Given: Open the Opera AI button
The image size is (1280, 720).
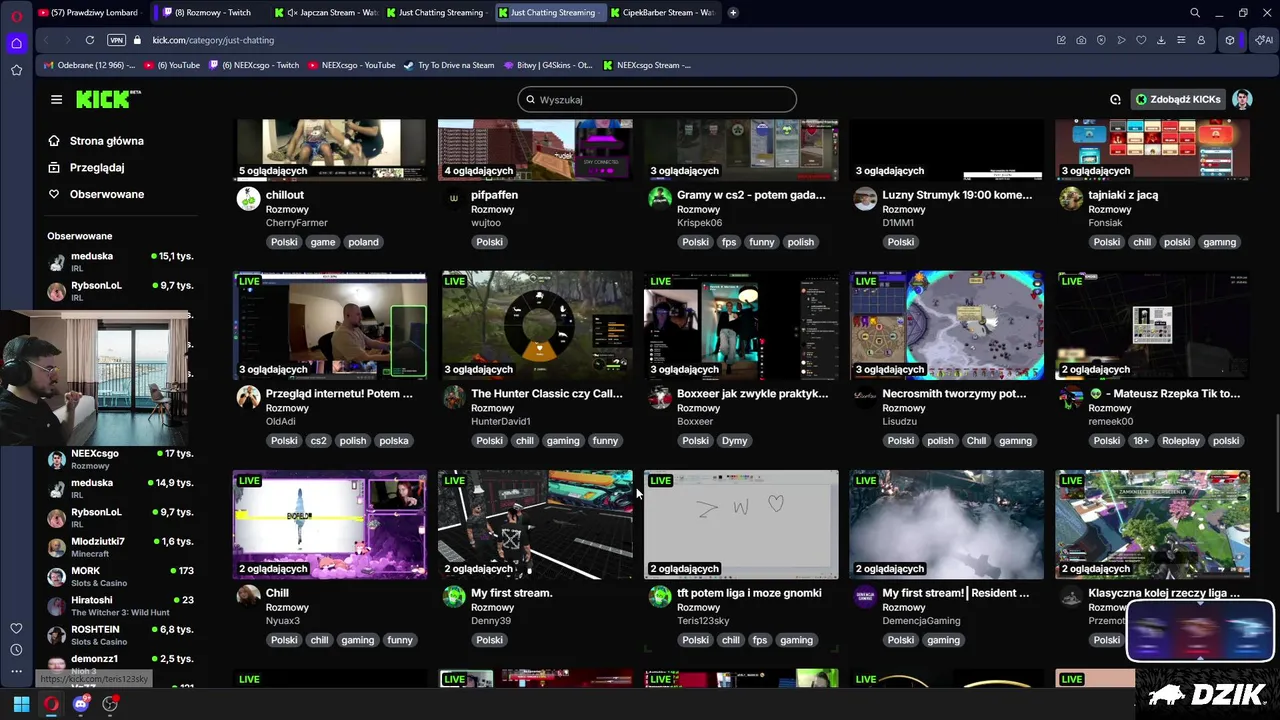Looking at the screenshot, I should [1263, 40].
